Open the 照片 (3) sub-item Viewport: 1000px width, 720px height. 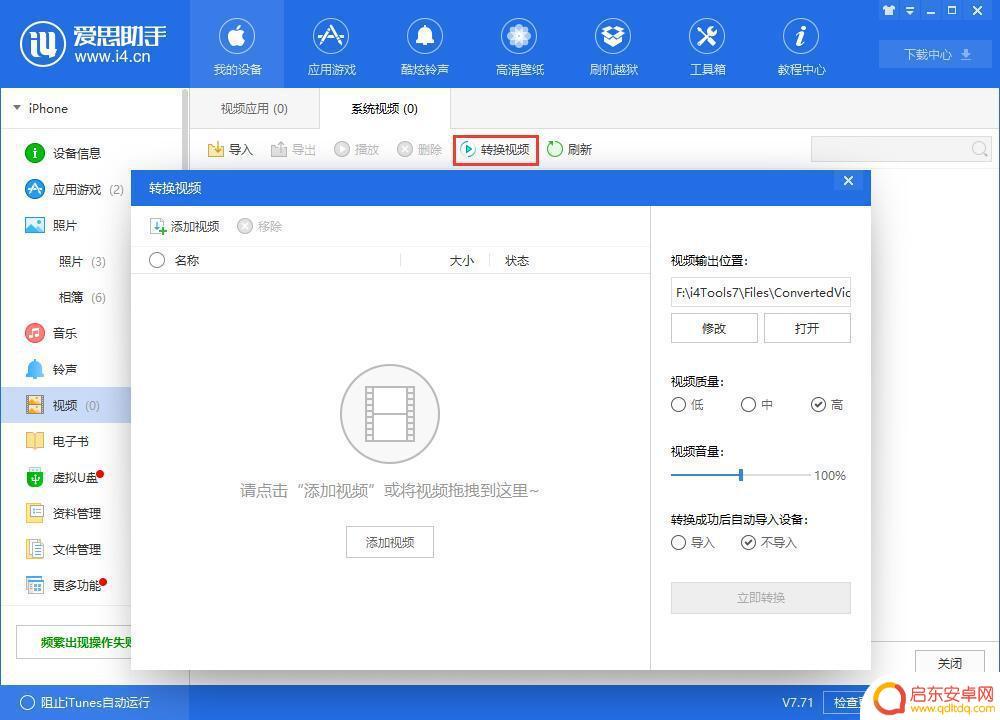(x=82, y=261)
